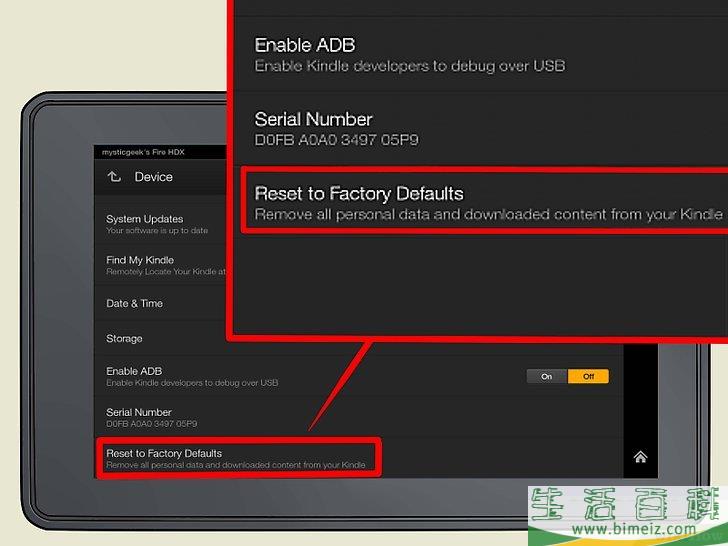
Task: Click 'Remove all personal data' text on tablet
Action: tap(236, 465)
